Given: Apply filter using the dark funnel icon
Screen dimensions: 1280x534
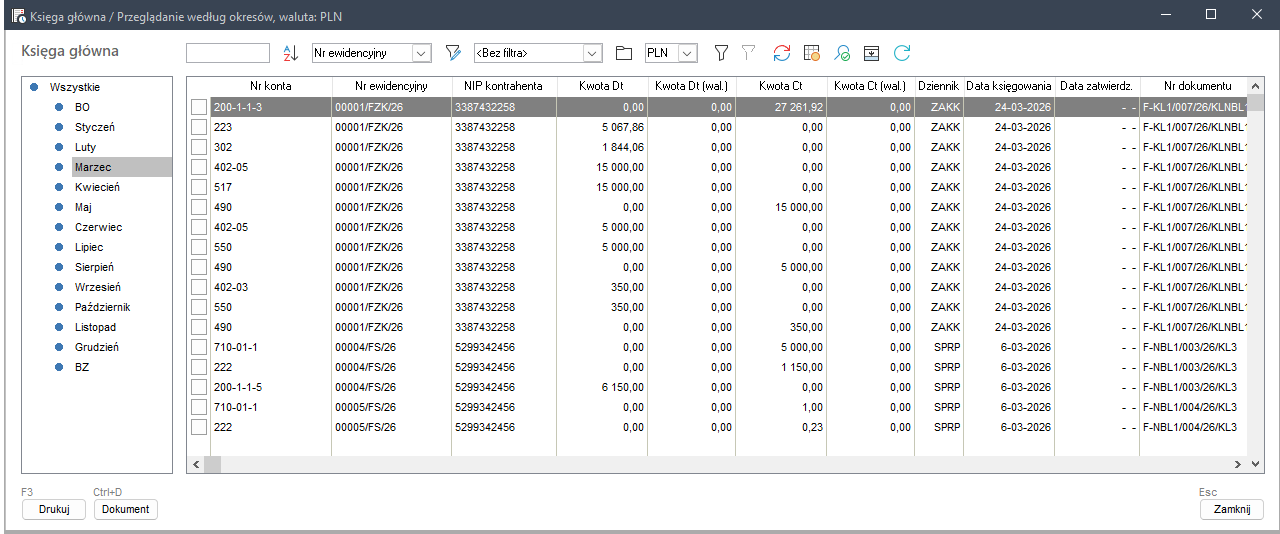Looking at the screenshot, I should click(720, 53).
